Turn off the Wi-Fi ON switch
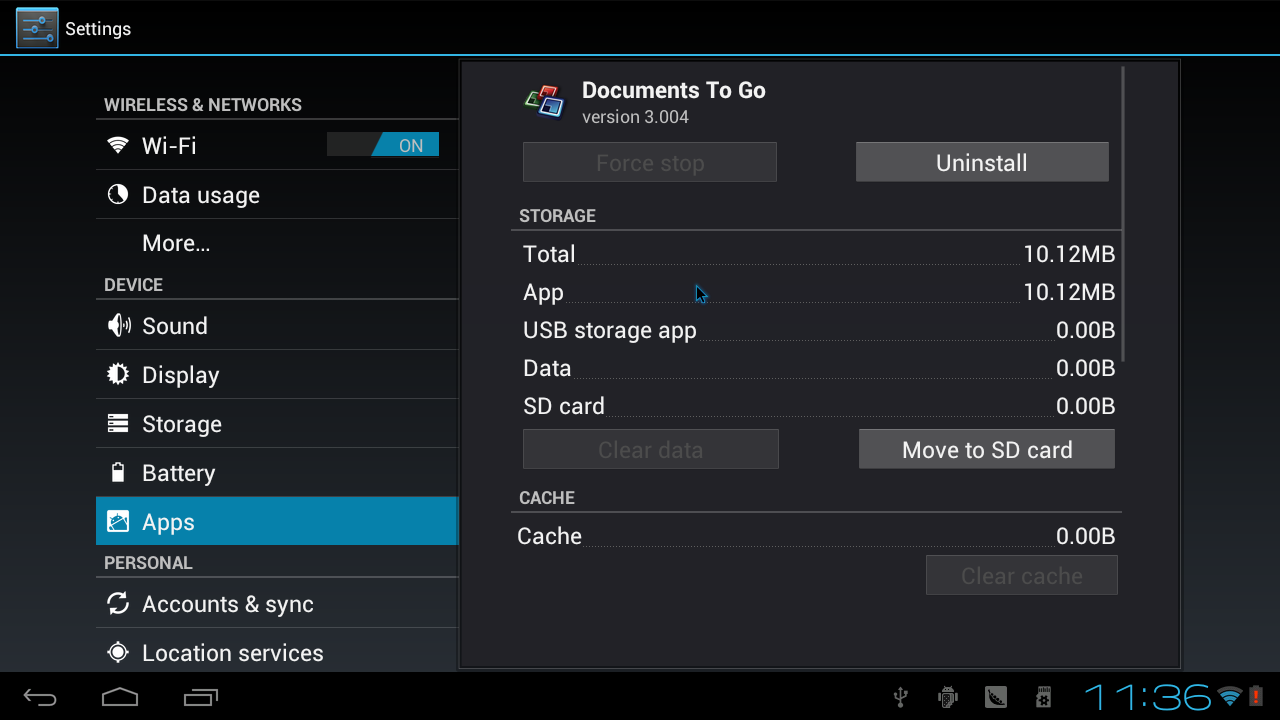Image resolution: width=1280 pixels, height=720 pixels. pyautogui.click(x=383, y=145)
